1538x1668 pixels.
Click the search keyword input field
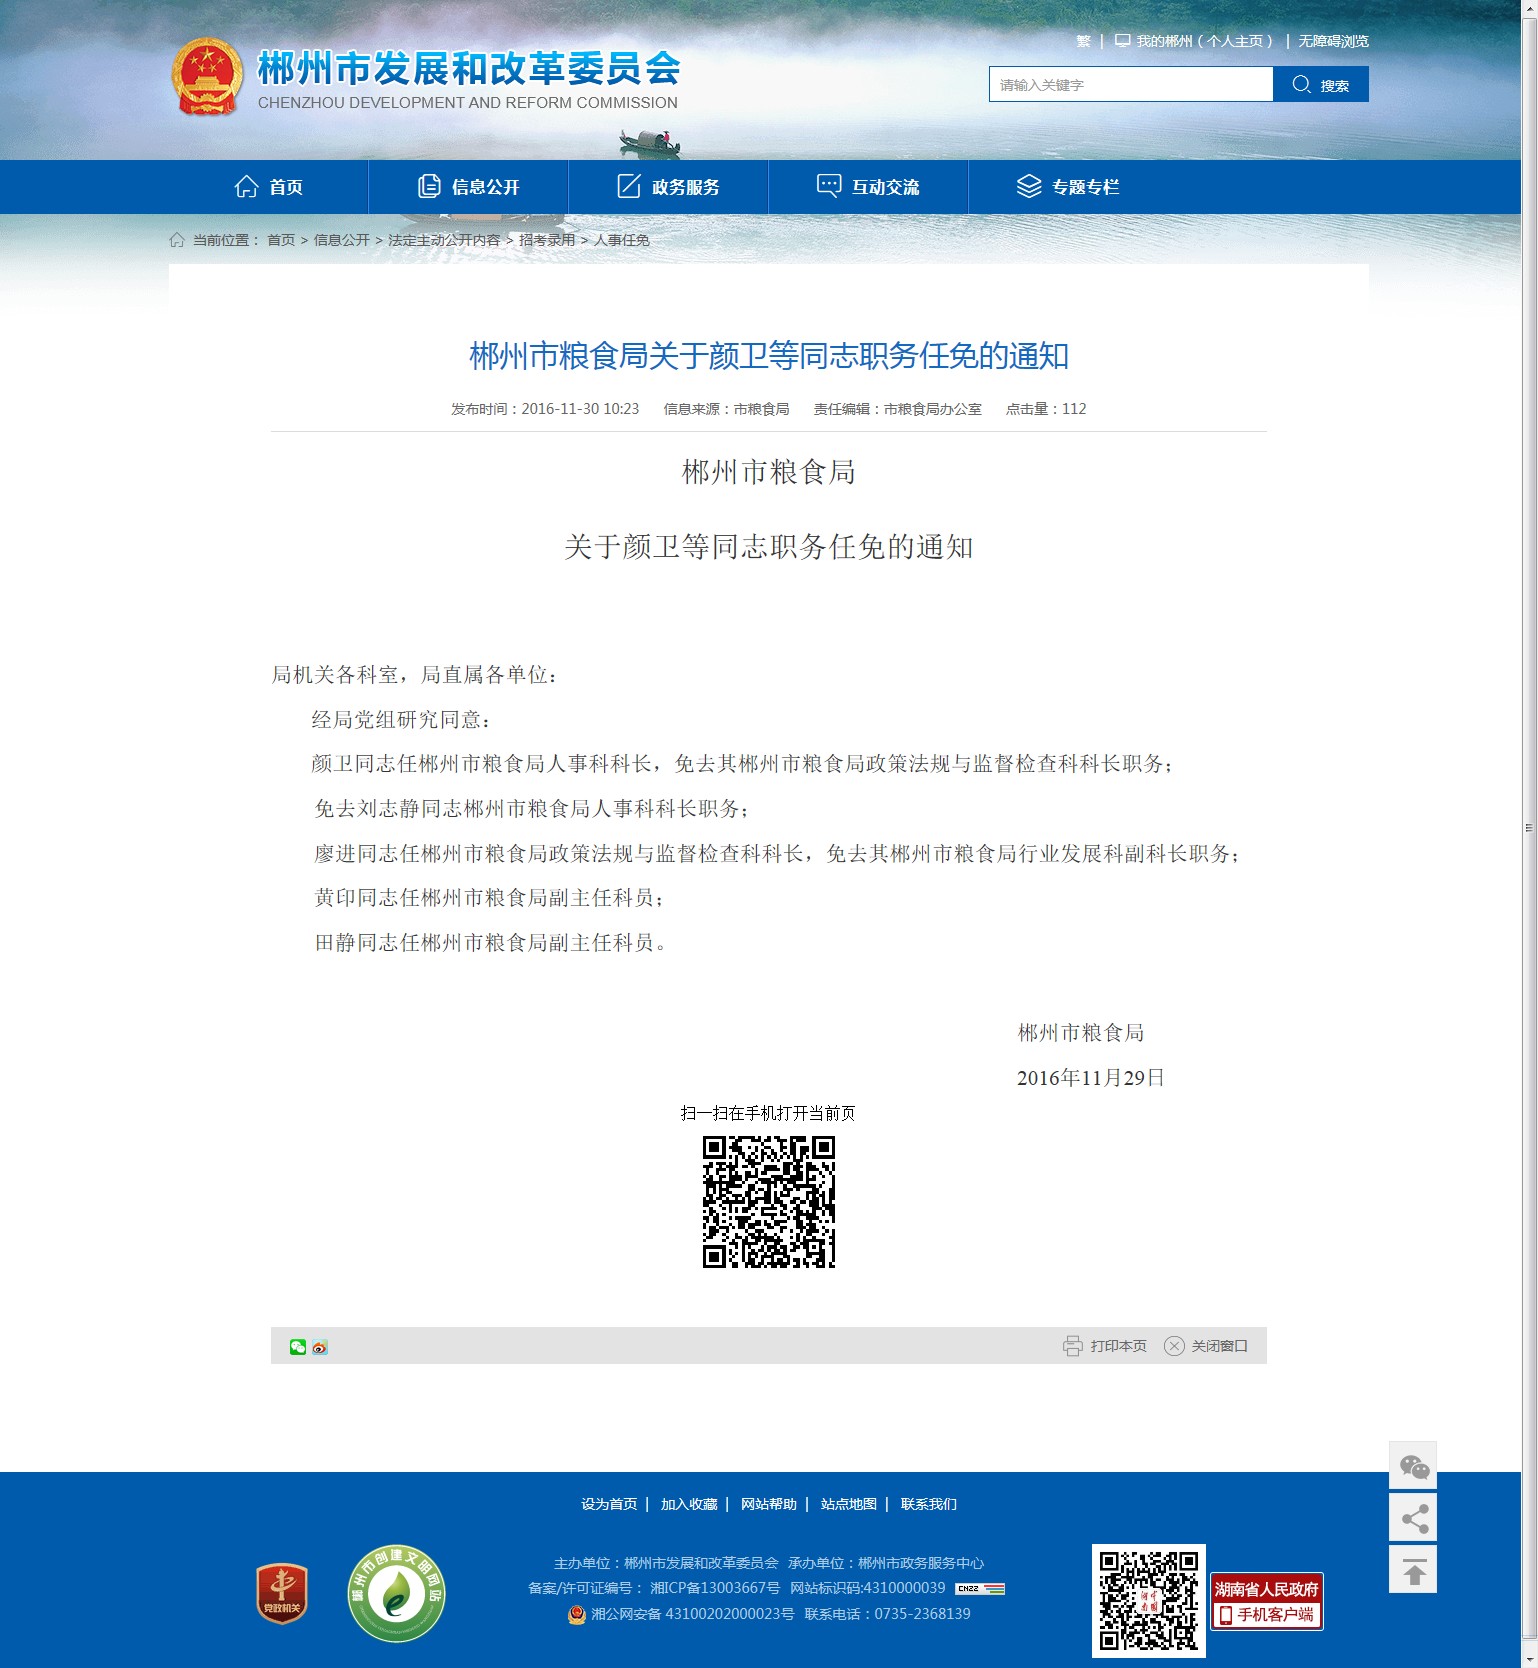(x=1131, y=85)
